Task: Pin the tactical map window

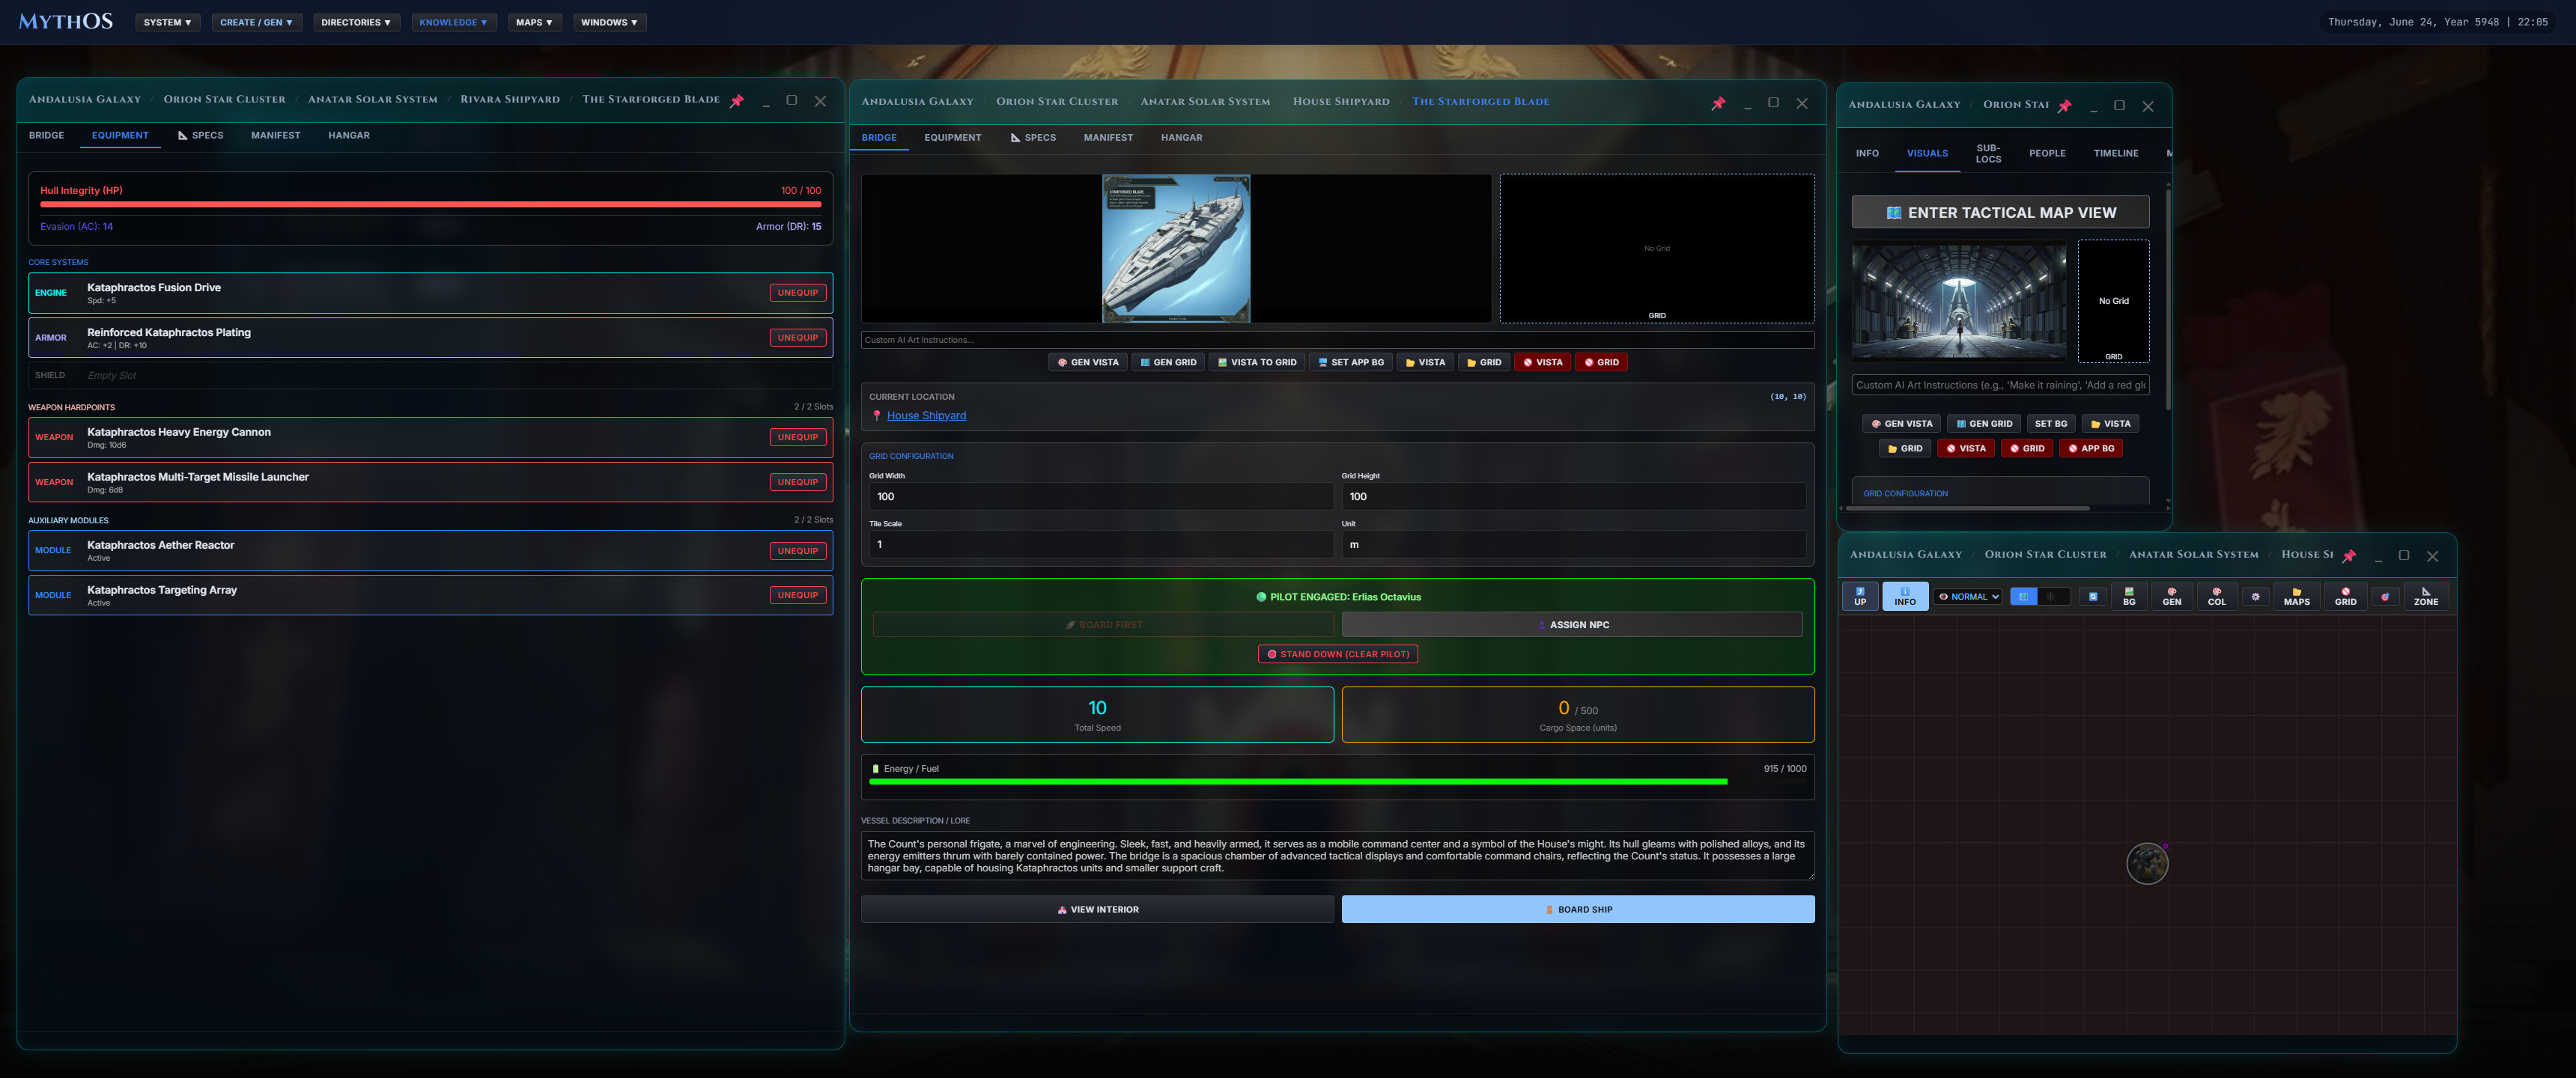Action: [x=2349, y=556]
